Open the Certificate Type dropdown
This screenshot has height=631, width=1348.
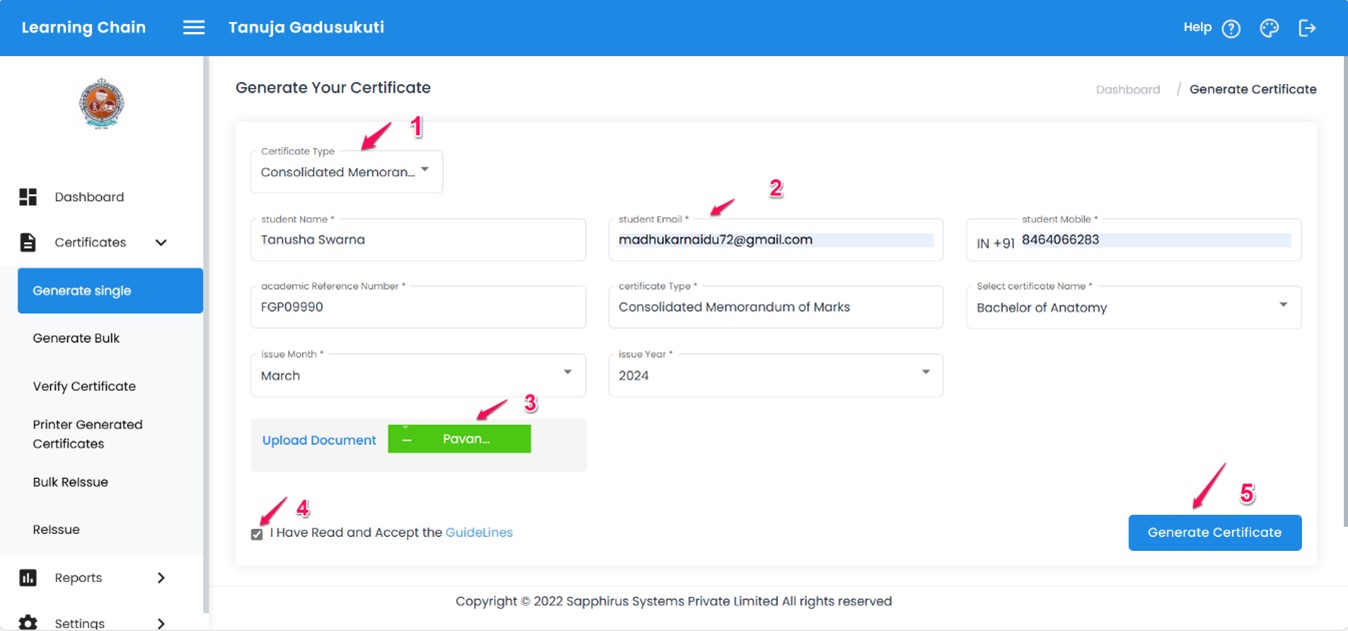coord(346,172)
